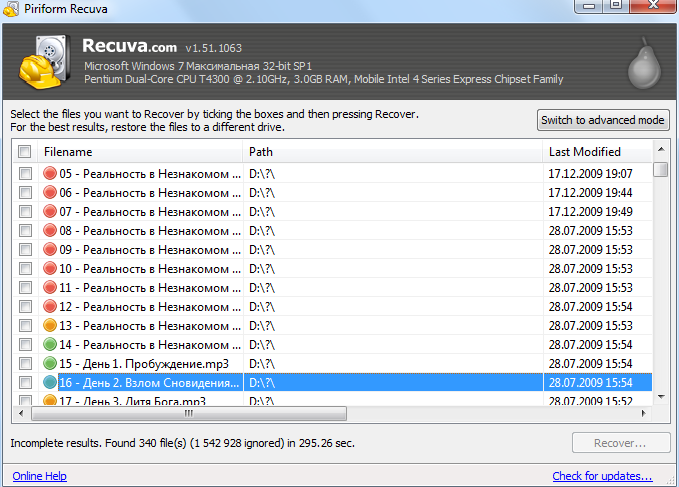The width and height of the screenshot is (679, 487).
Task: Tick the checkbox for file 06
Action: (26, 193)
